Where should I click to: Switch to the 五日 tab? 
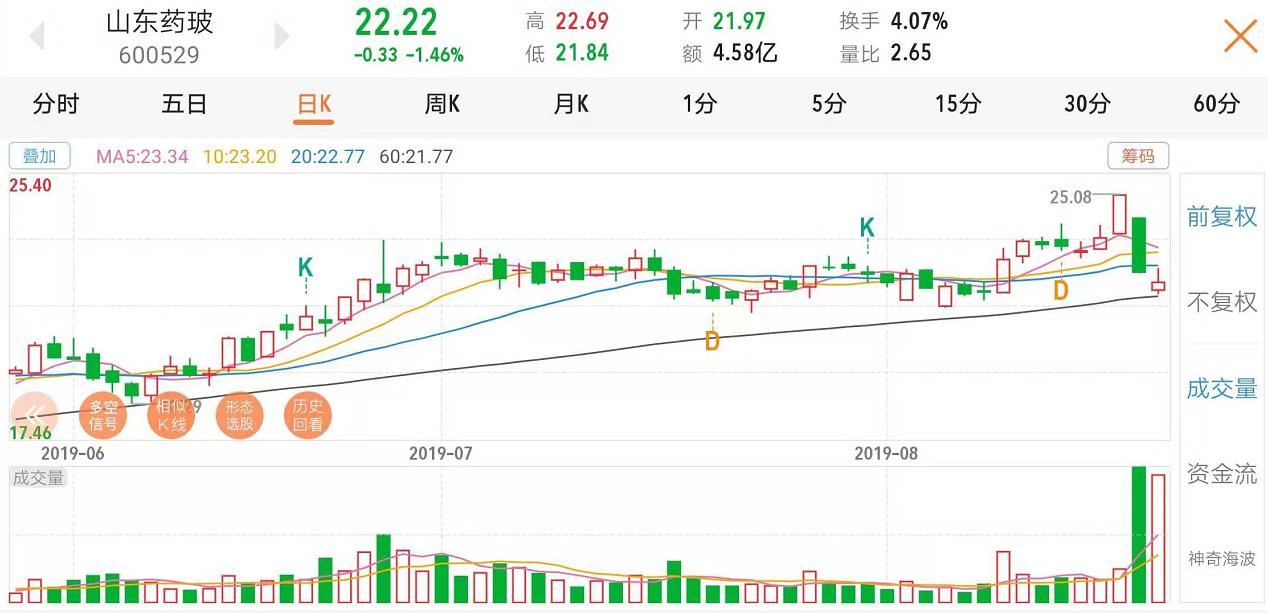[184, 103]
